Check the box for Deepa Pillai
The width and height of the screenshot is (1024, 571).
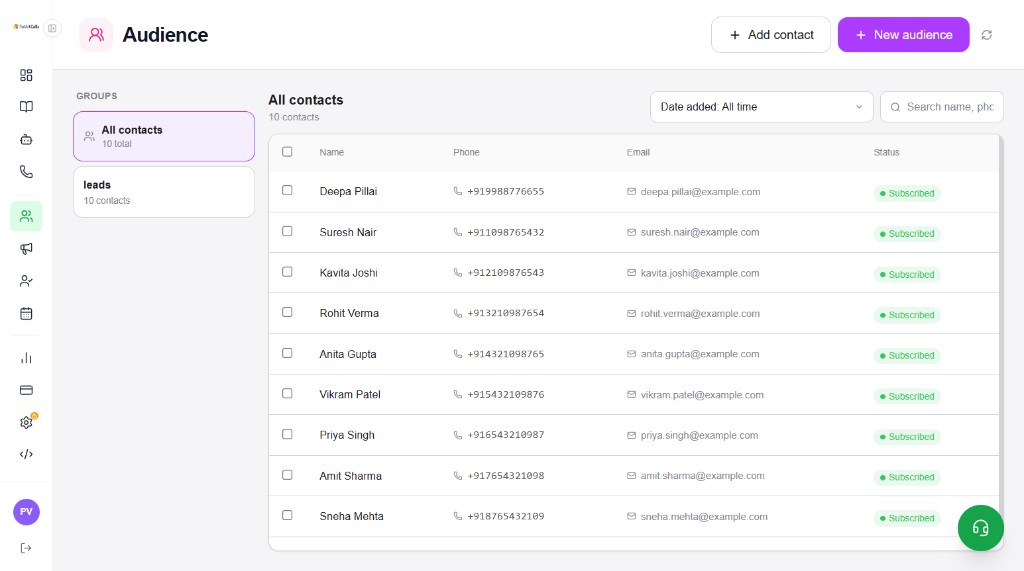287,190
